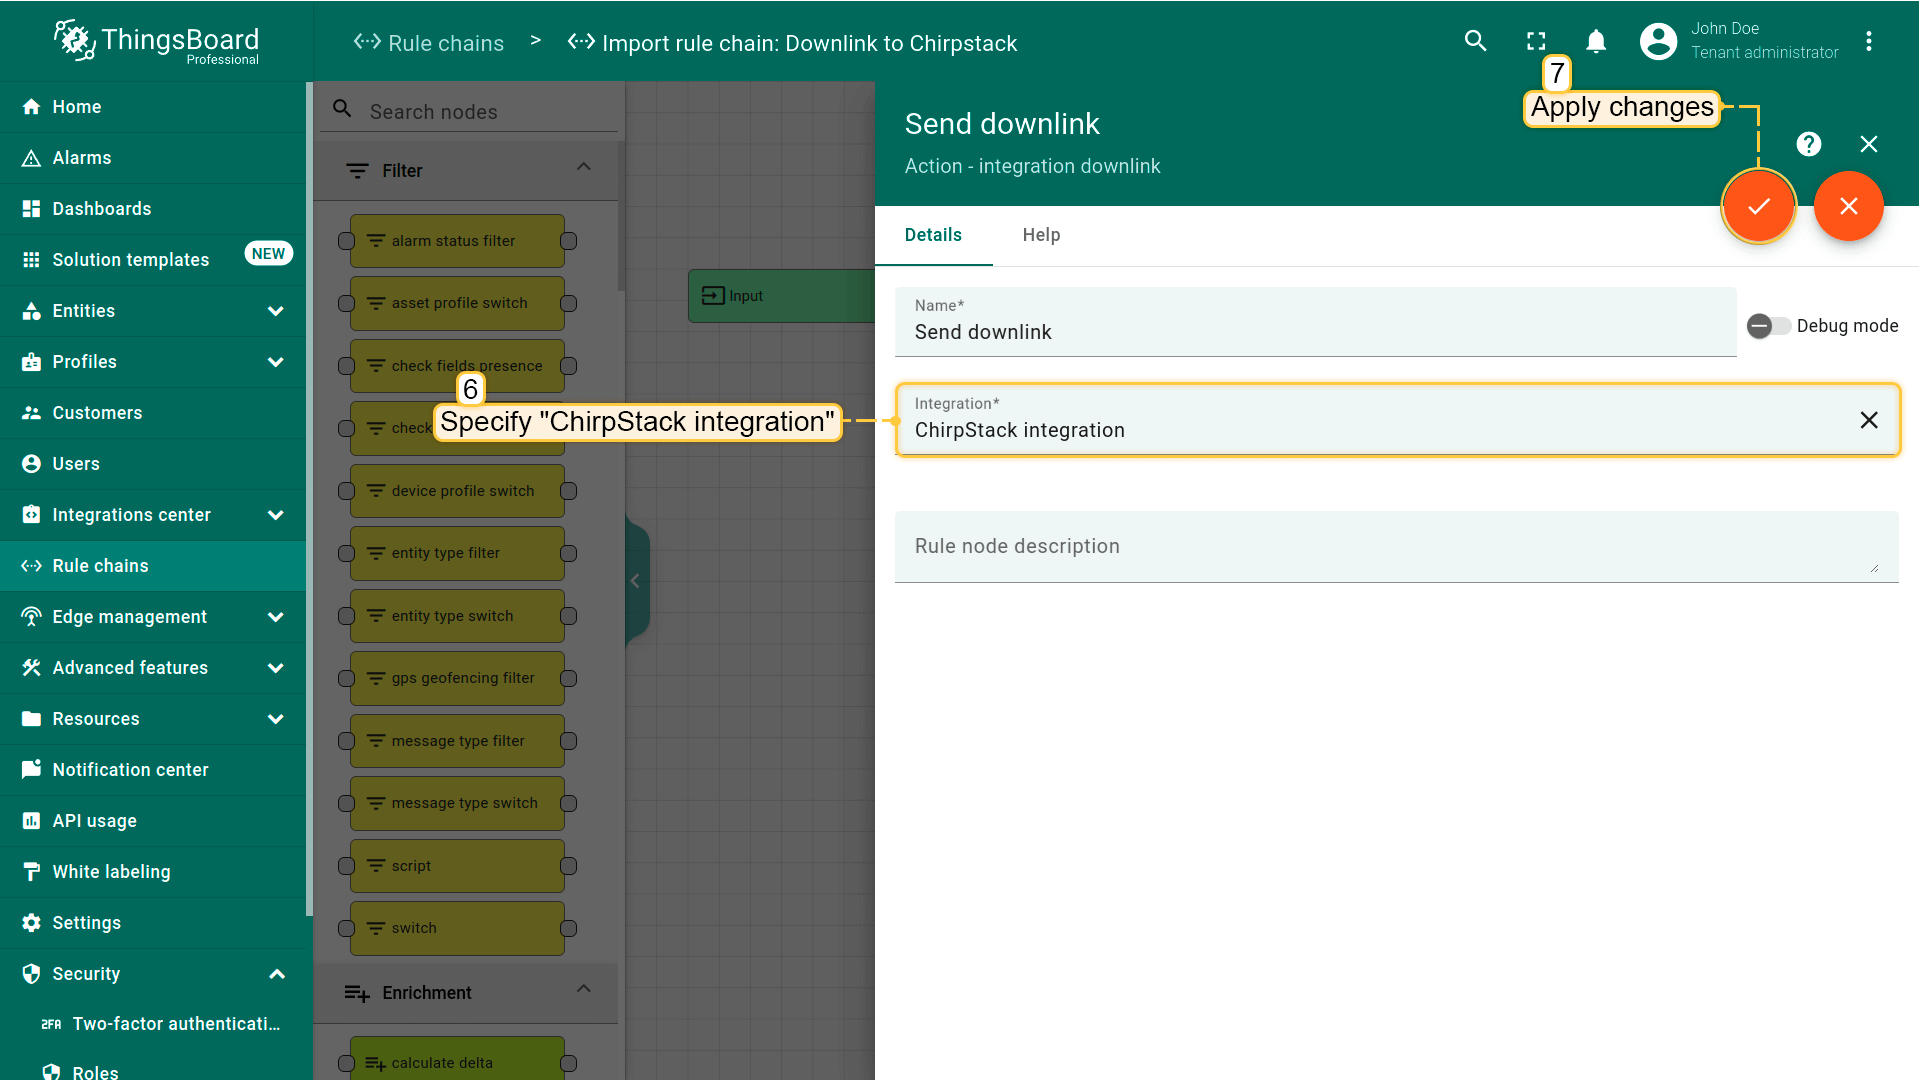
Task: Enable the Debug mode toggle
Action: [1767, 326]
